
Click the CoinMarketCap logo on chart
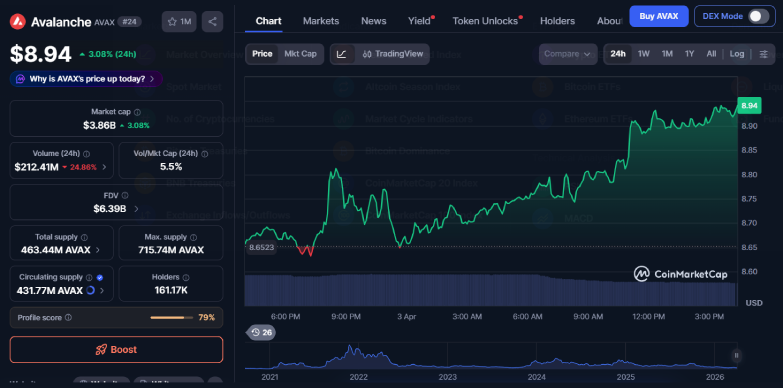pyautogui.click(x=680, y=274)
